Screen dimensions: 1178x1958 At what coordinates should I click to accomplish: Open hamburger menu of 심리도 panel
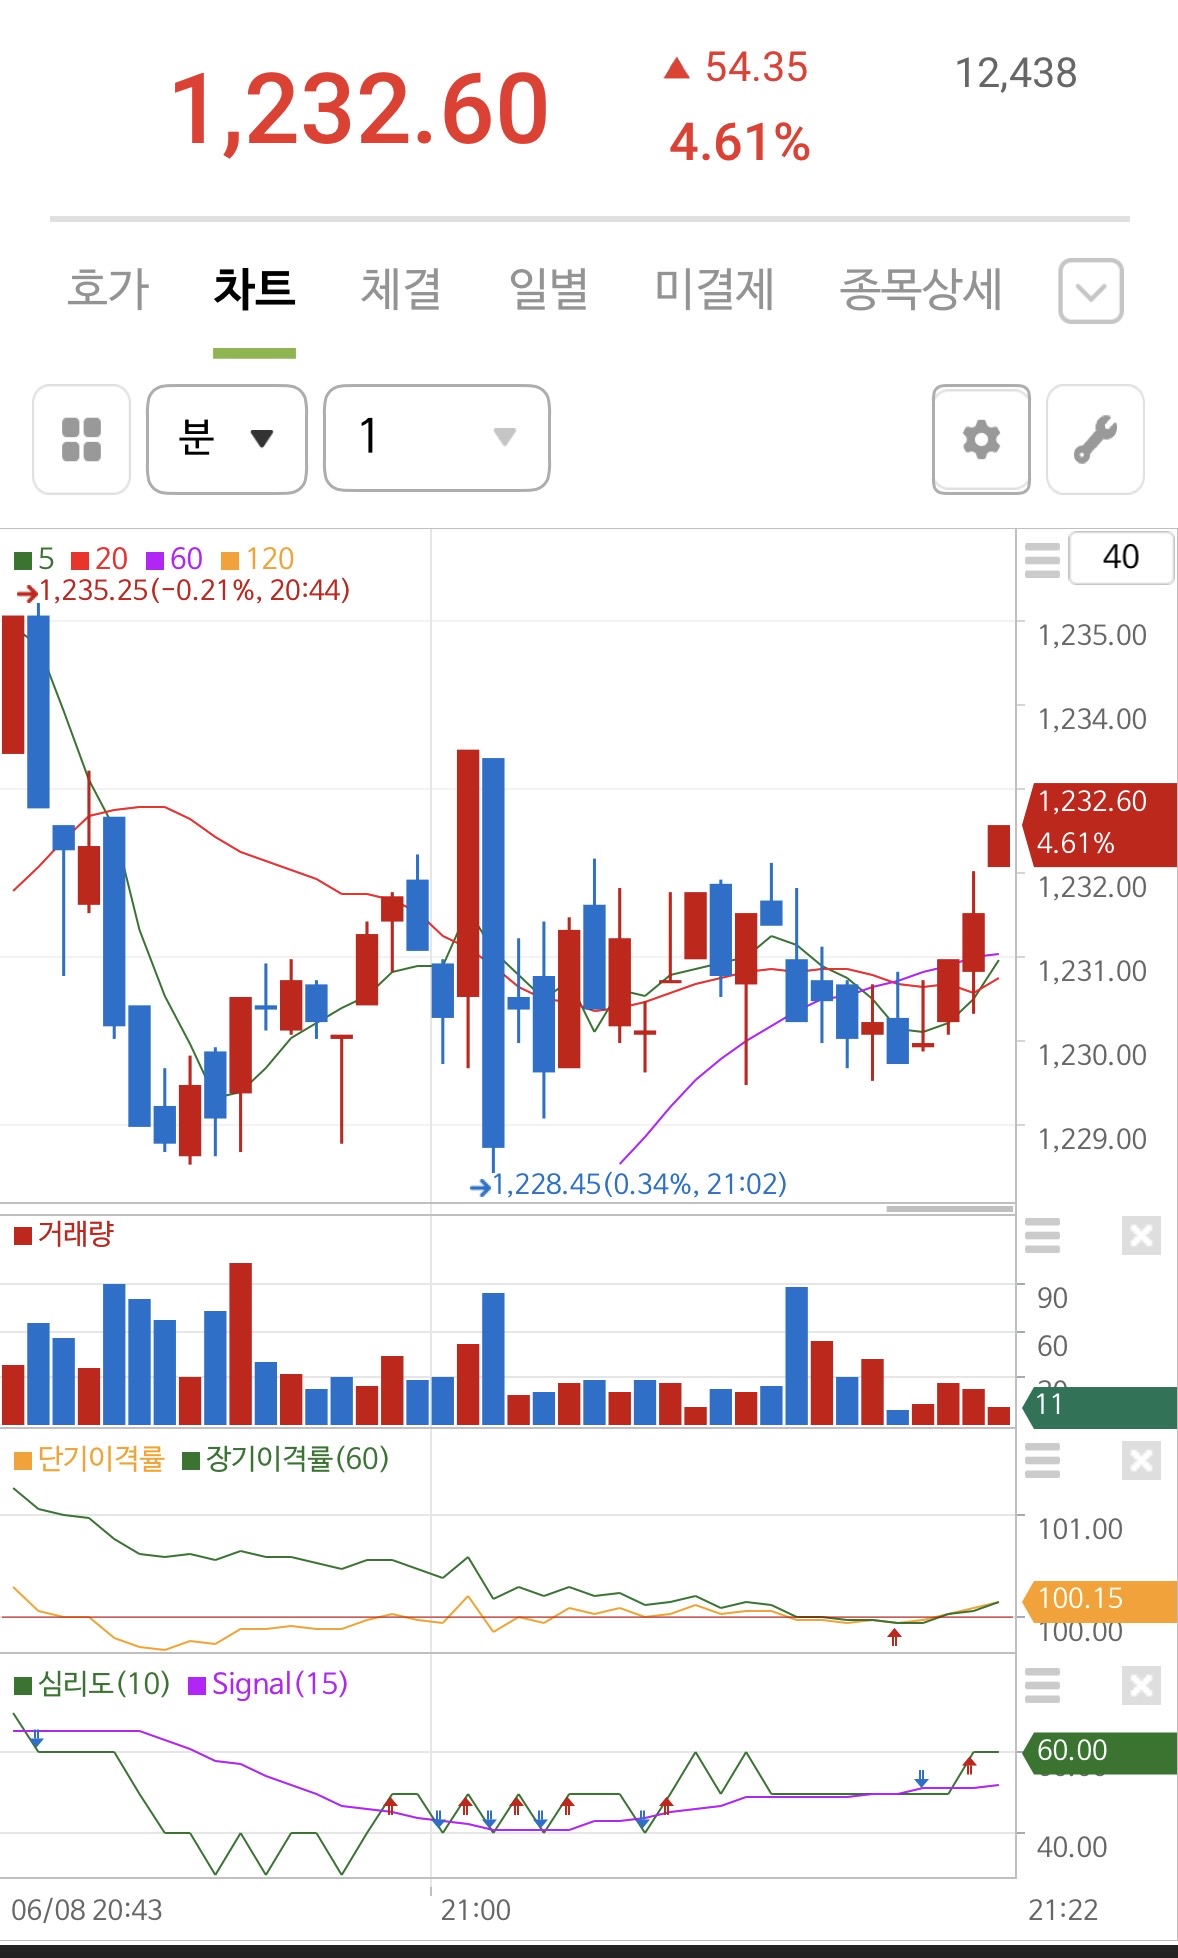point(1042,1686)
